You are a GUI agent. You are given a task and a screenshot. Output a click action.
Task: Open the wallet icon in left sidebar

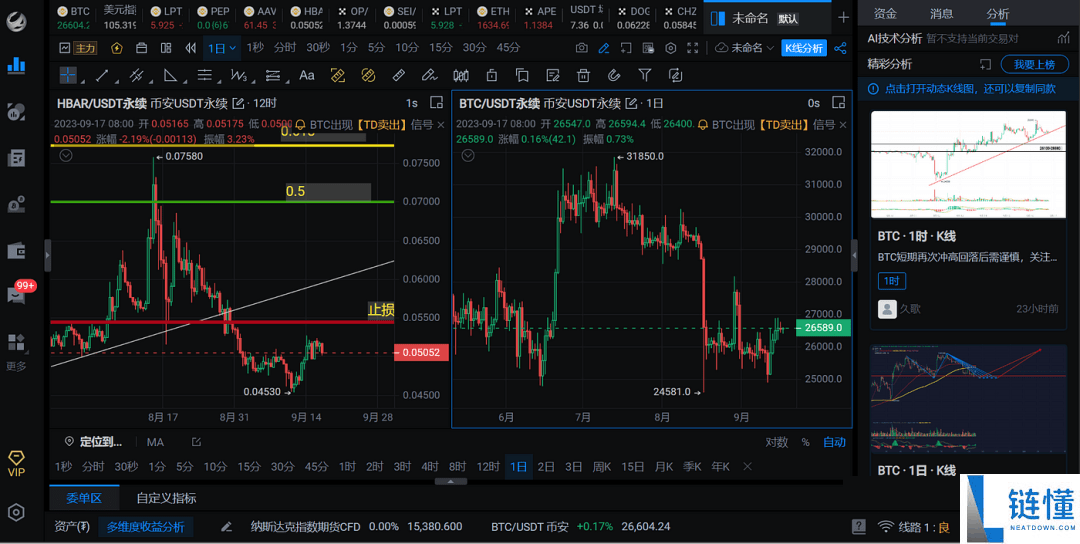click(x=16, y=251)
